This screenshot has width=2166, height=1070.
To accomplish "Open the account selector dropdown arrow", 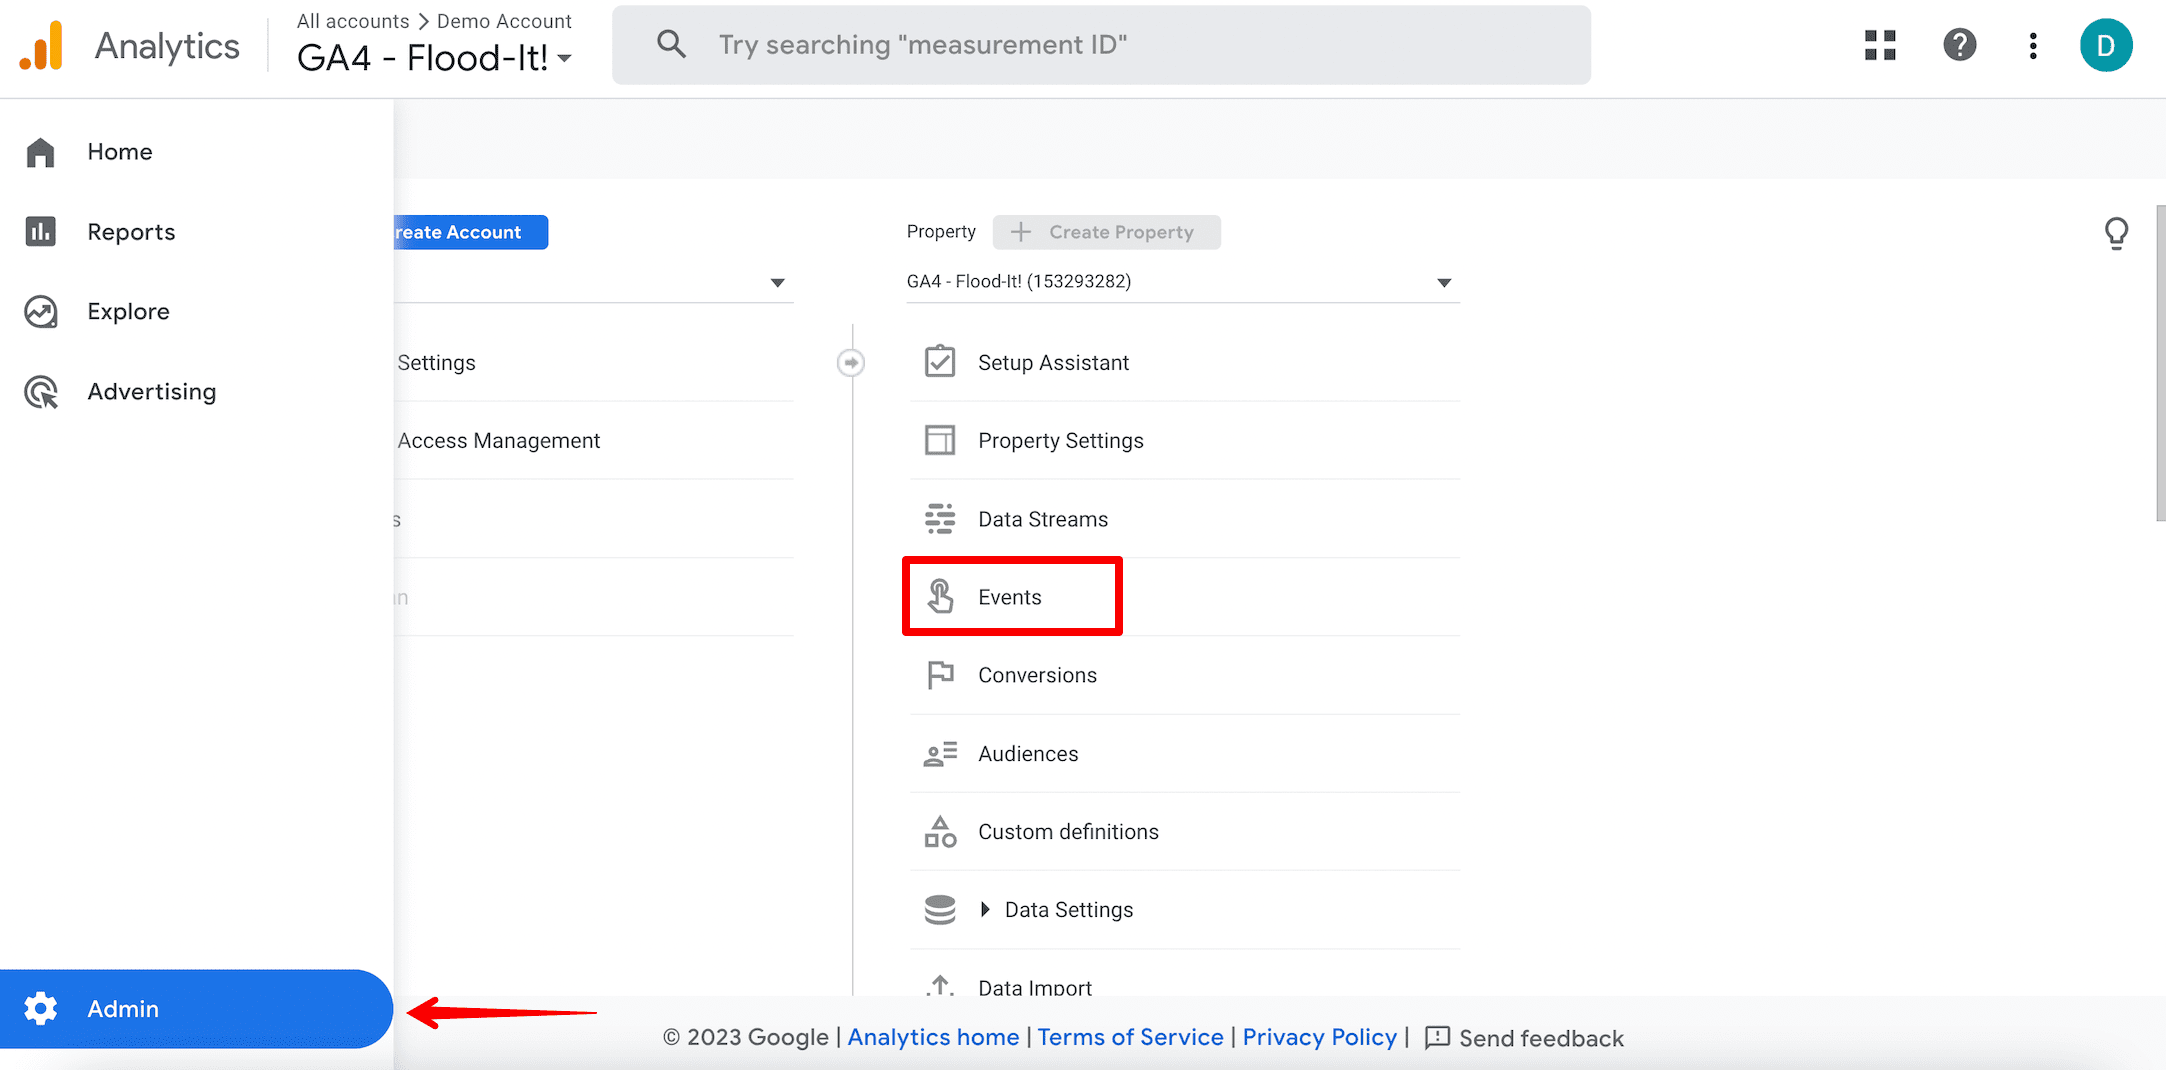I will 777,283.
